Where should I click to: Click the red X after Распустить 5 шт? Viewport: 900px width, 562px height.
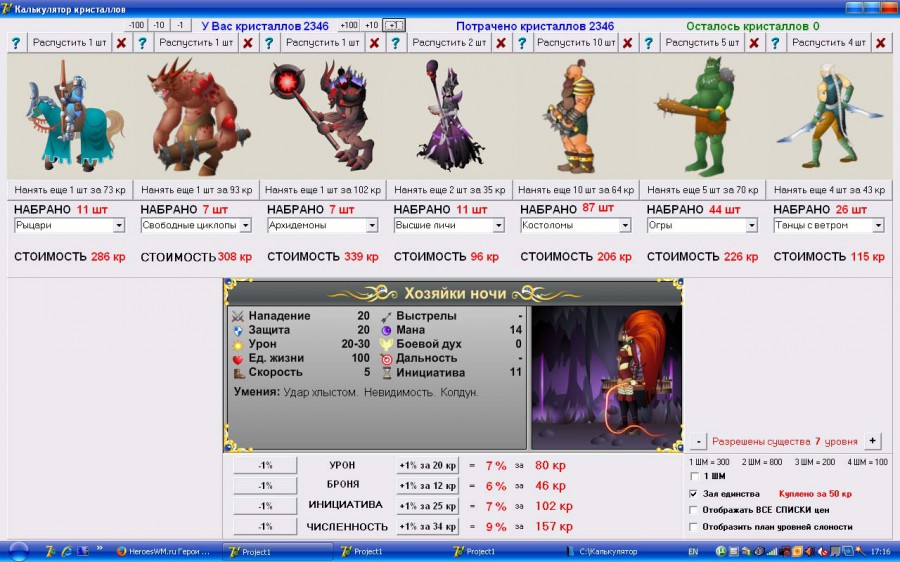pyautogui.click(x=754, y=43)
